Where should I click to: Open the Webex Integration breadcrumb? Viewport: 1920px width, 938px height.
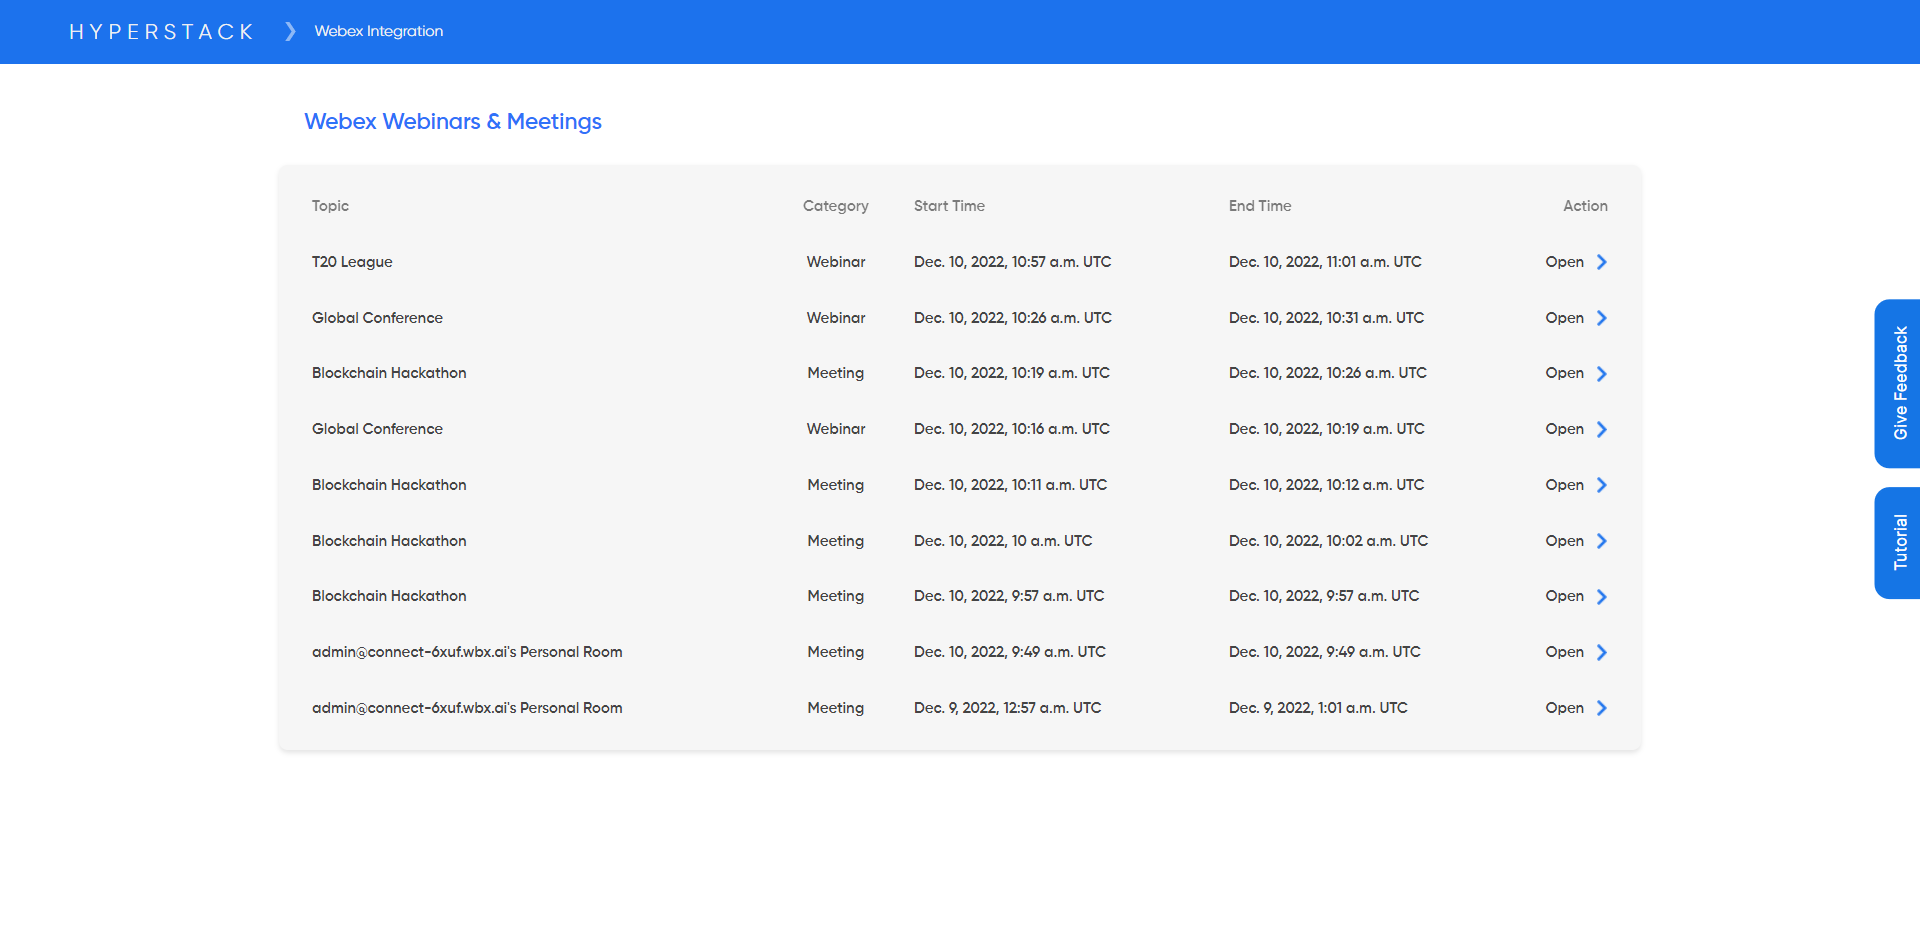[379, 31]
